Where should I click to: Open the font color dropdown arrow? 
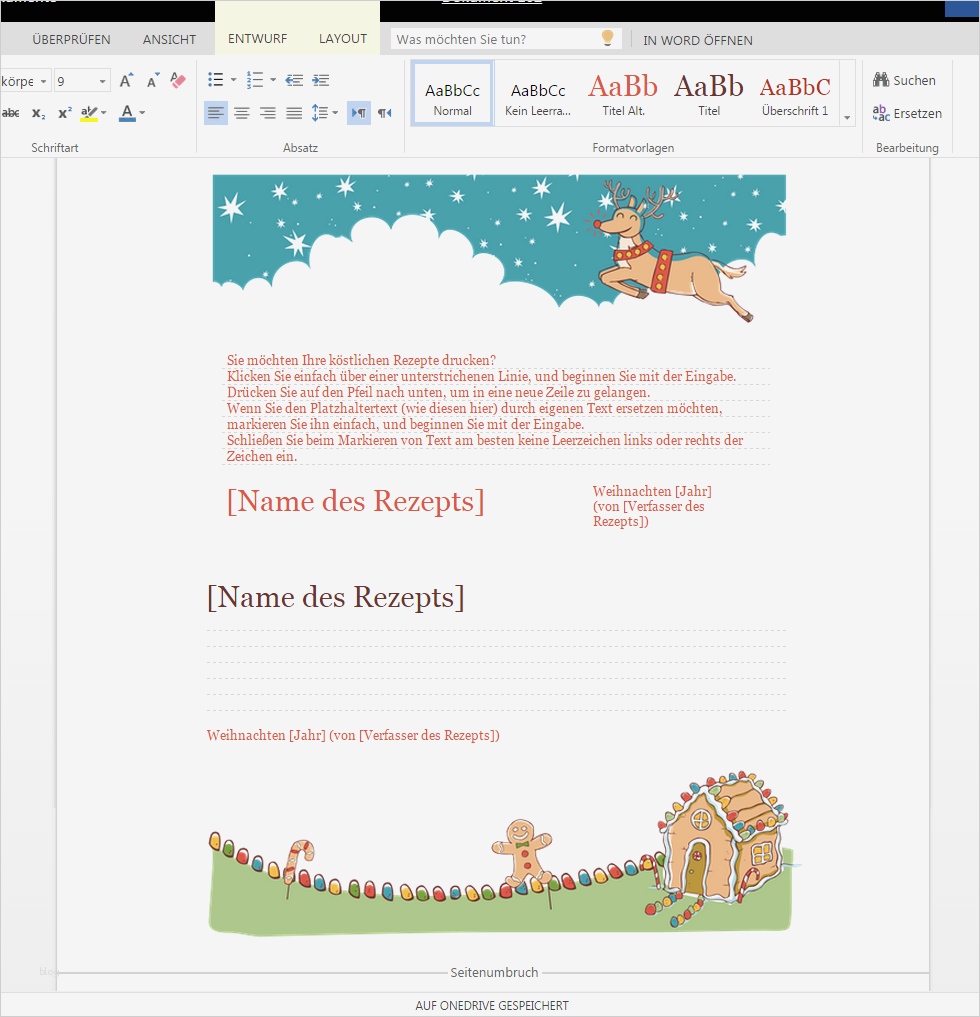point(141,113)
